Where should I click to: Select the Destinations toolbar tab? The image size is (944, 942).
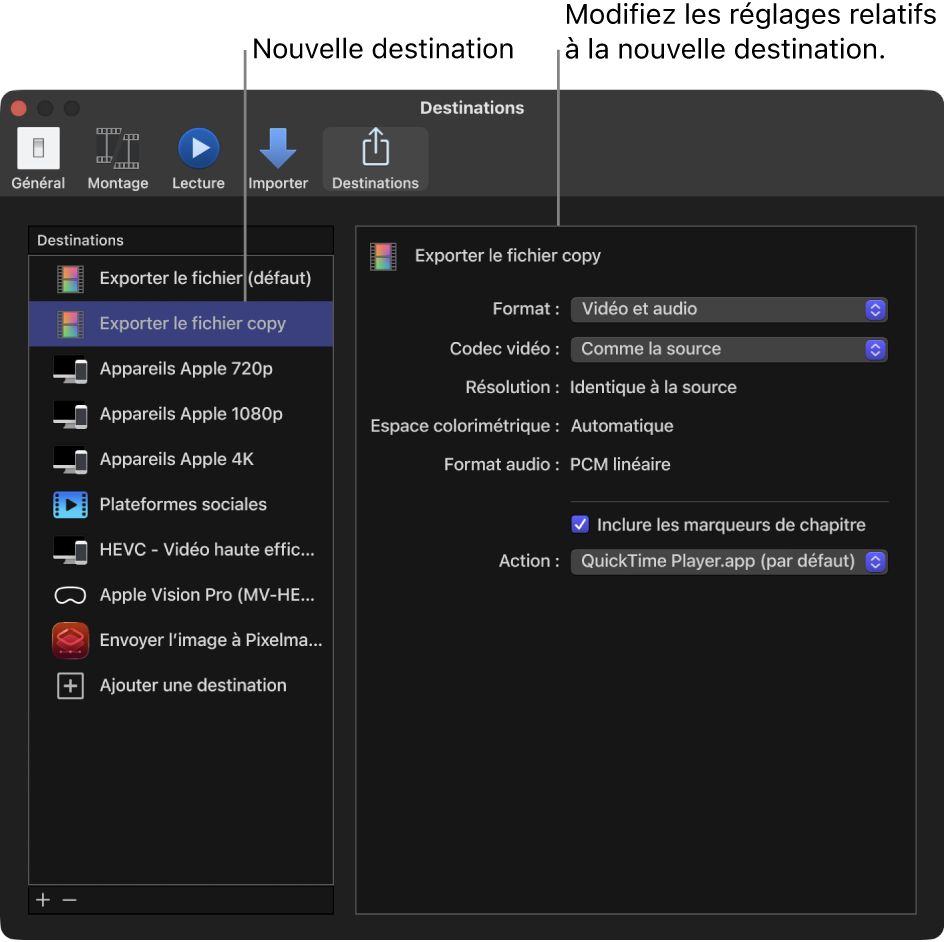click(376, 160)
